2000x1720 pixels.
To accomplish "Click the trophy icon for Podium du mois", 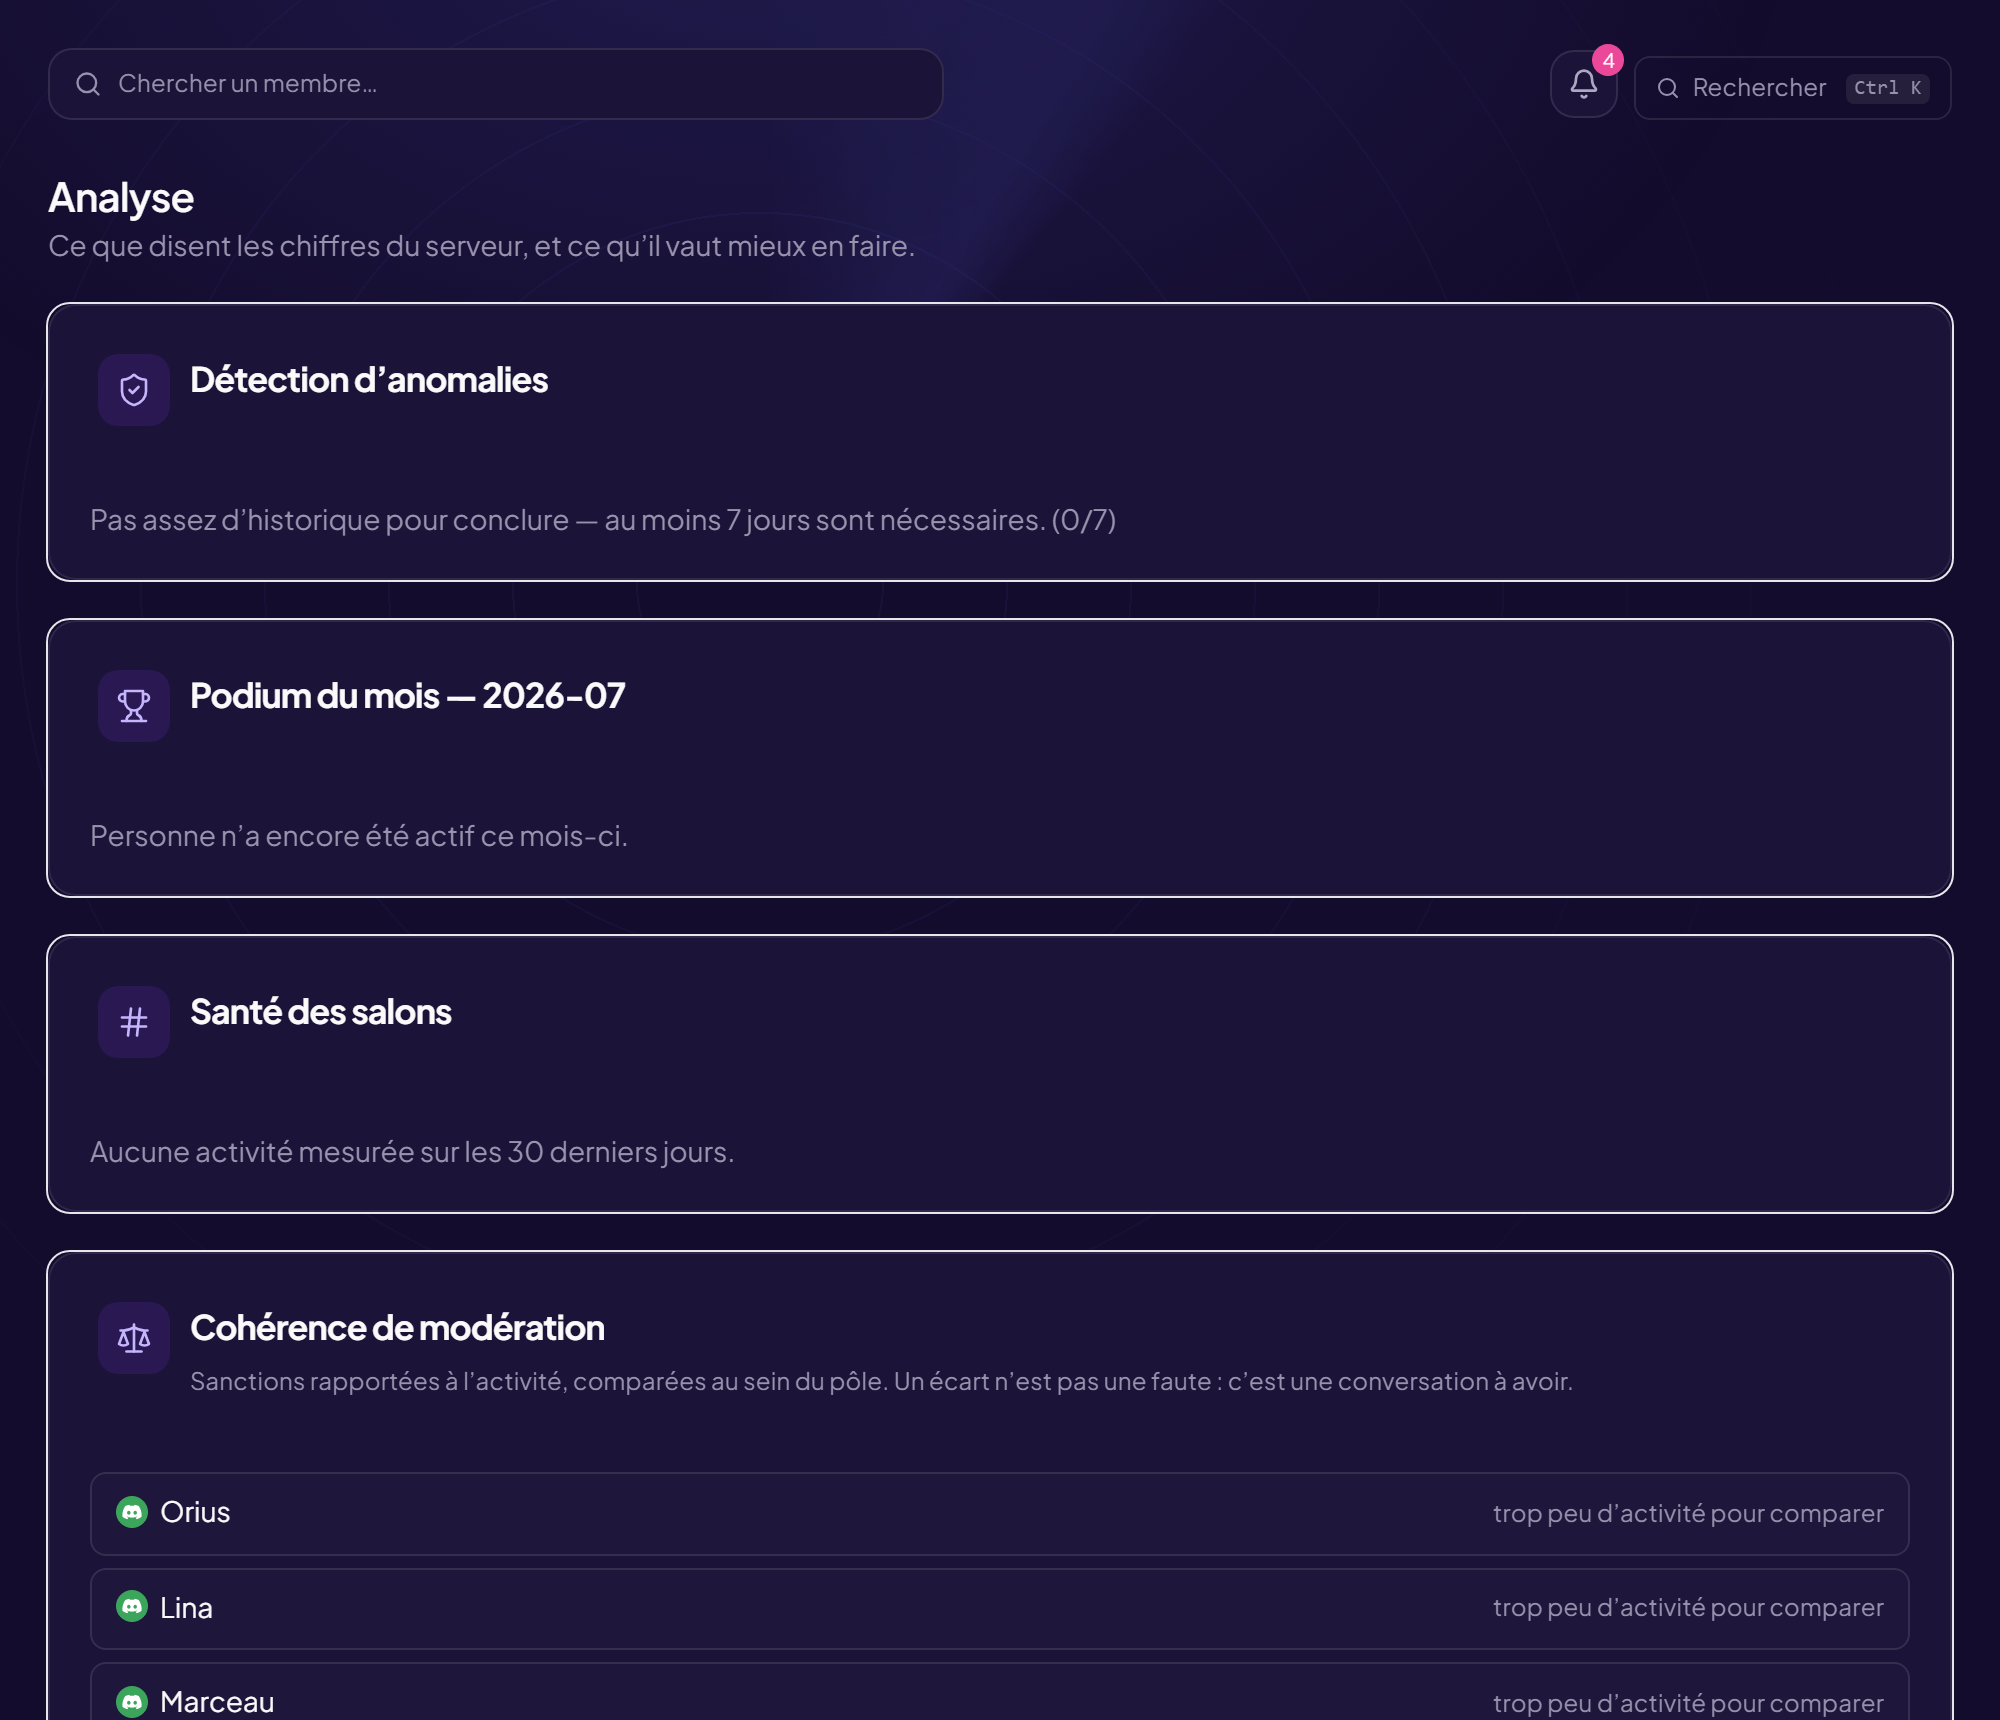I will pyautogui.click(x=134, y=706).
